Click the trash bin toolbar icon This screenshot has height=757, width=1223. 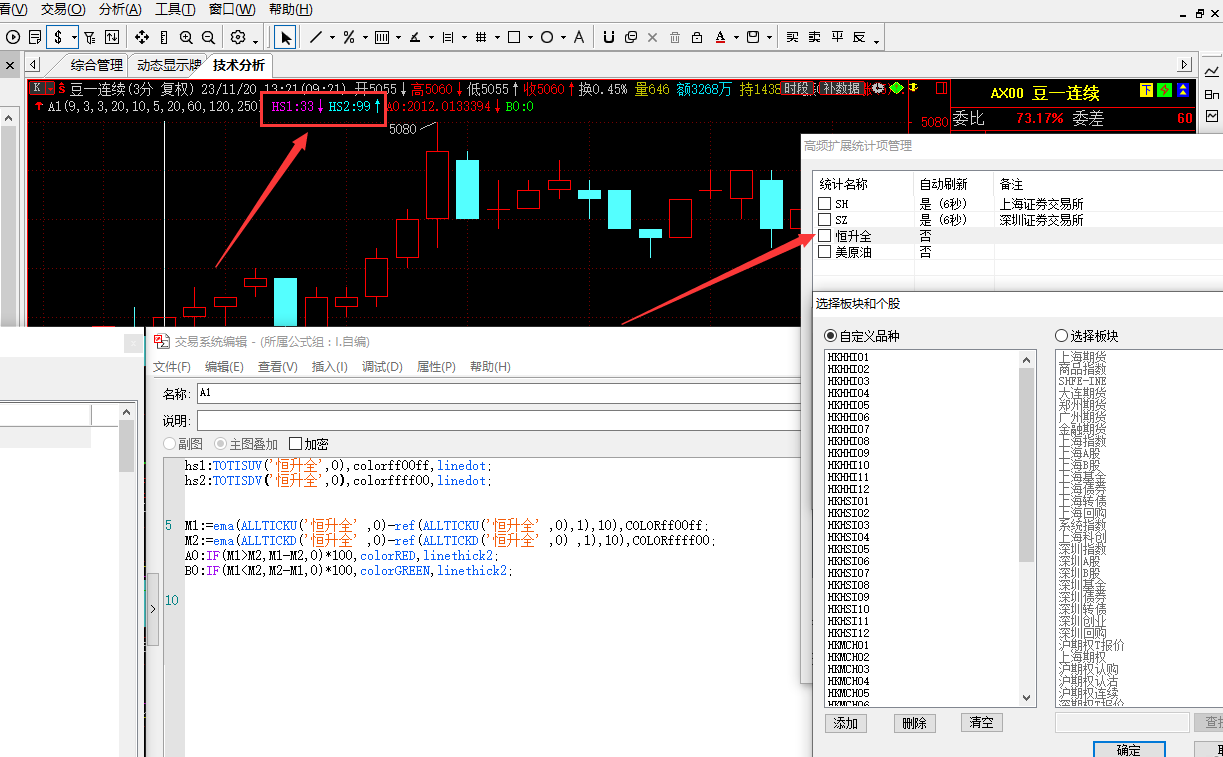pos(675,37)
